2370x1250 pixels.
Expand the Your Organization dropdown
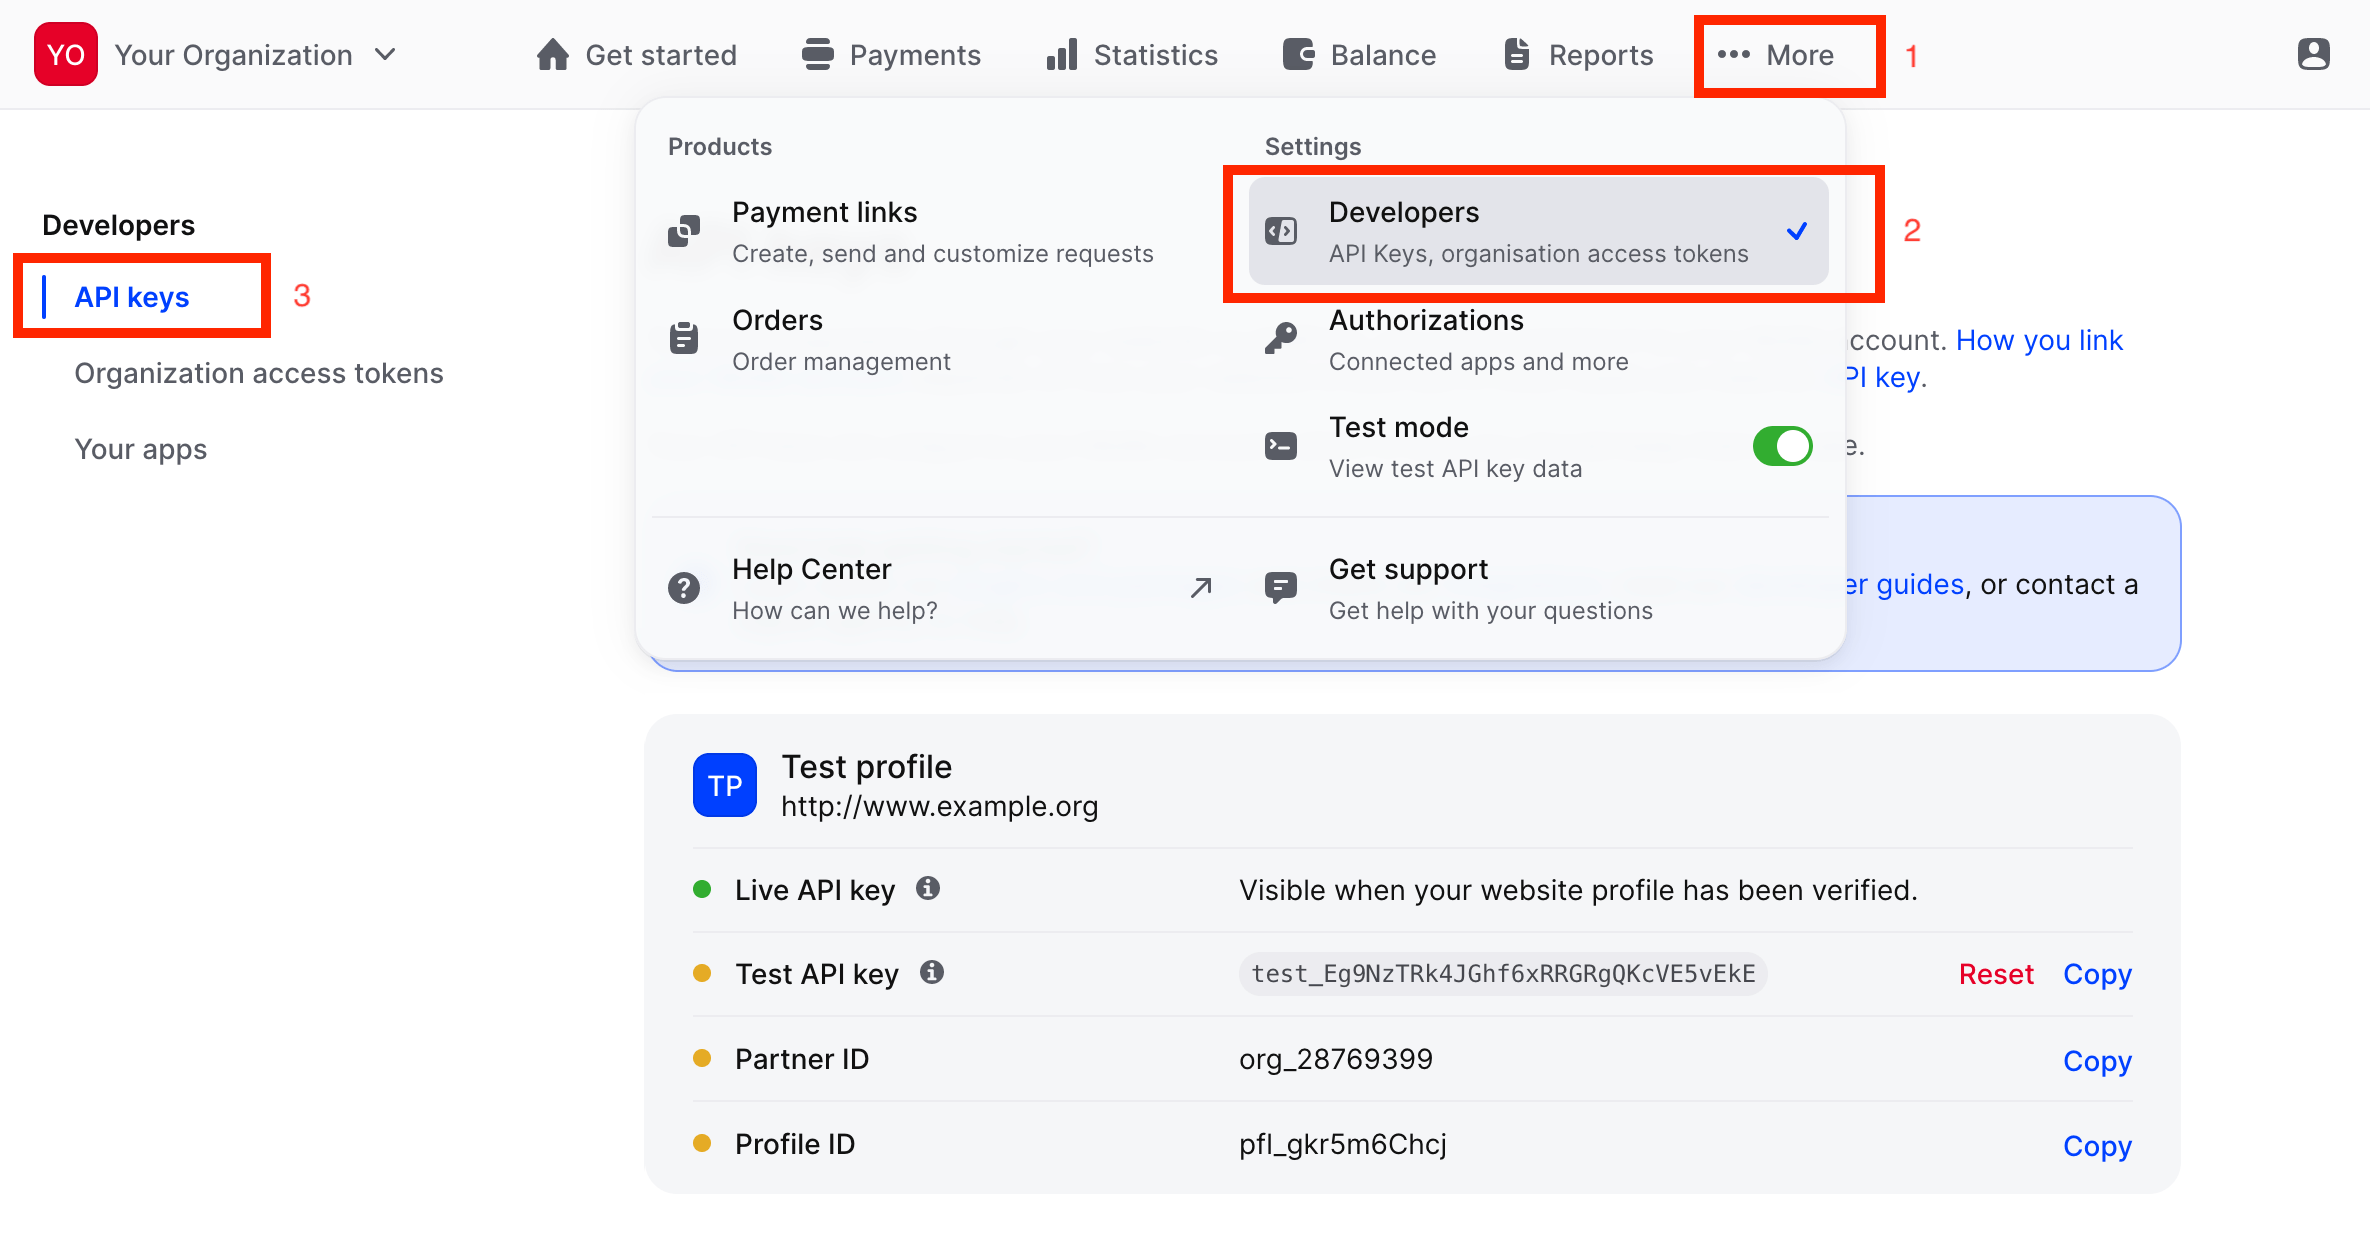click(x=385, y=55)
